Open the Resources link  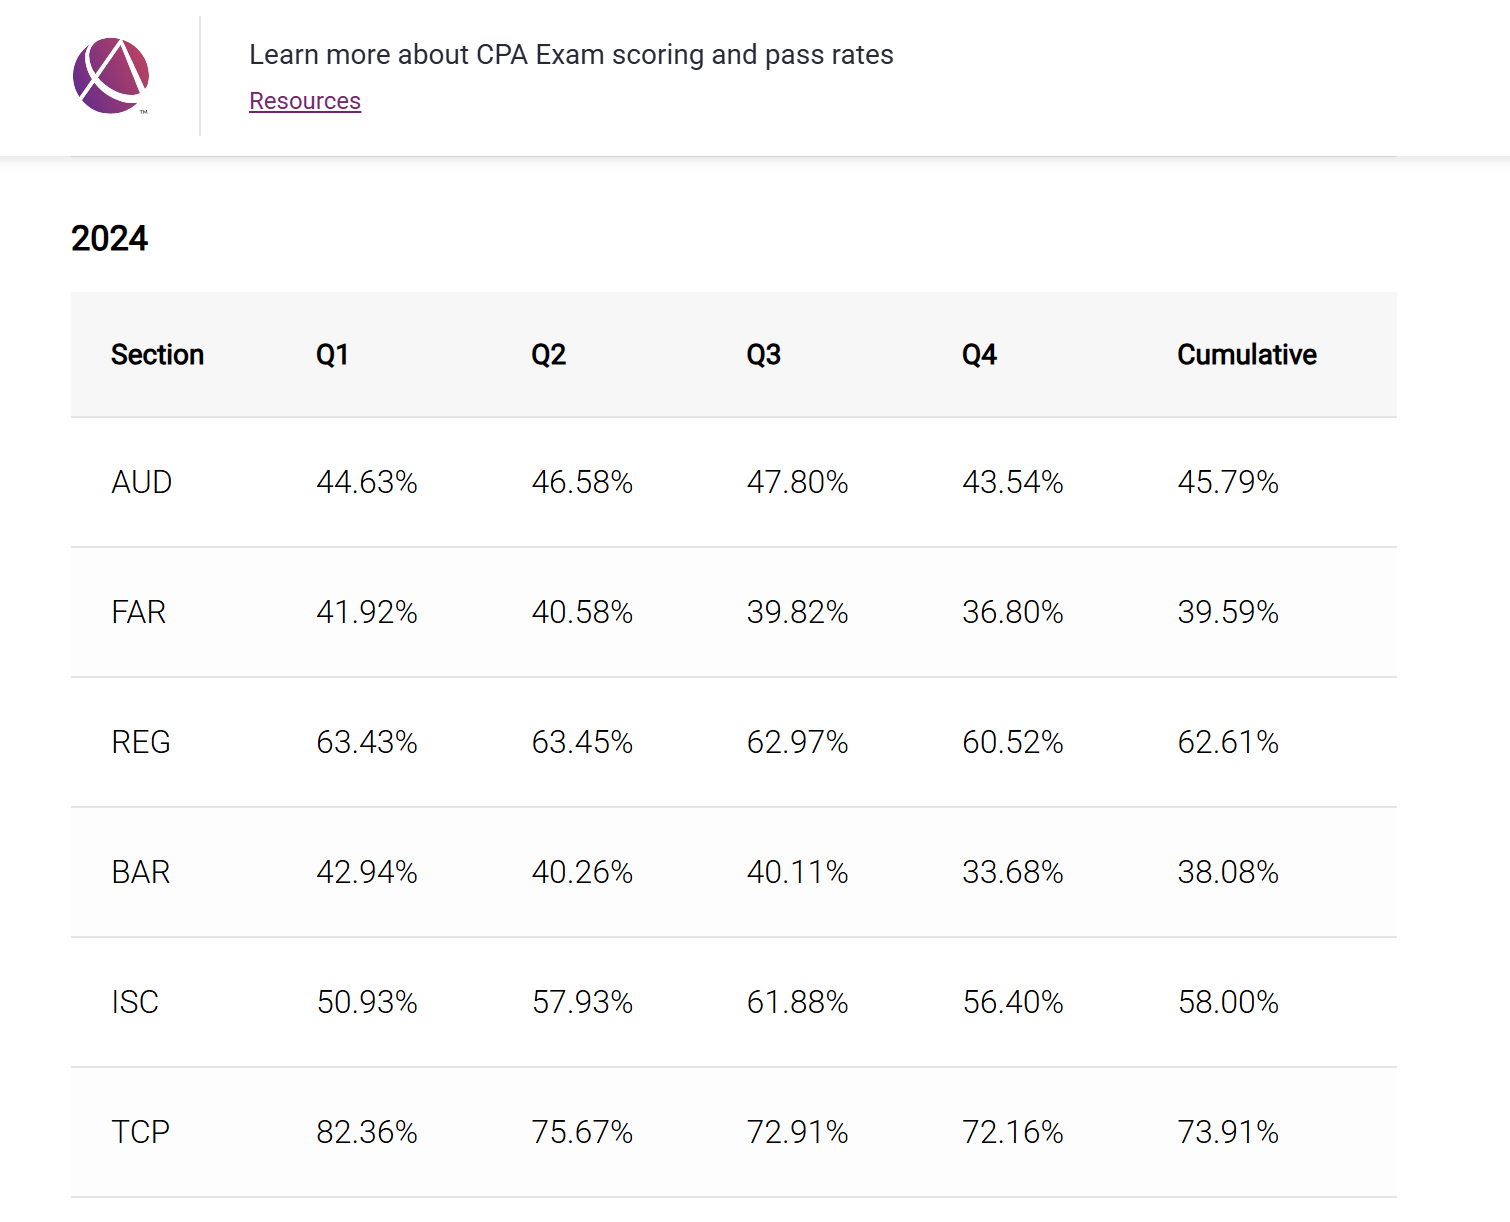[304, 101]
